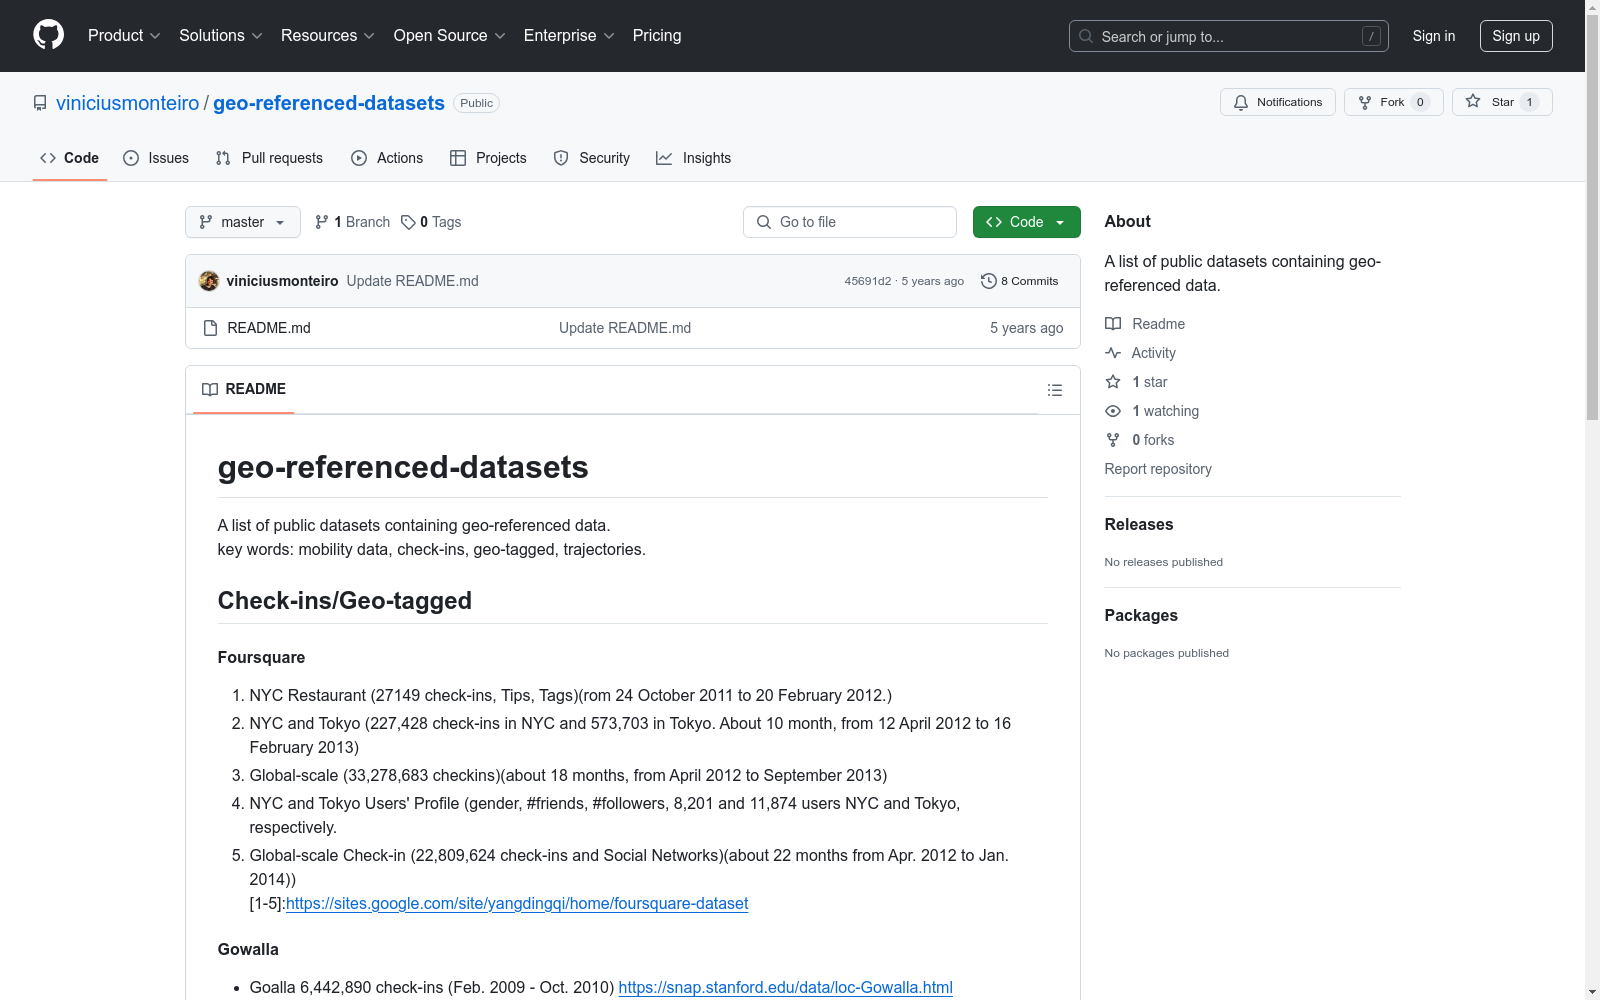Viewport: 1600px width, 1000px height.
Task: Open geo-referenced-datasets repository title link
Action: coord(329,103)
